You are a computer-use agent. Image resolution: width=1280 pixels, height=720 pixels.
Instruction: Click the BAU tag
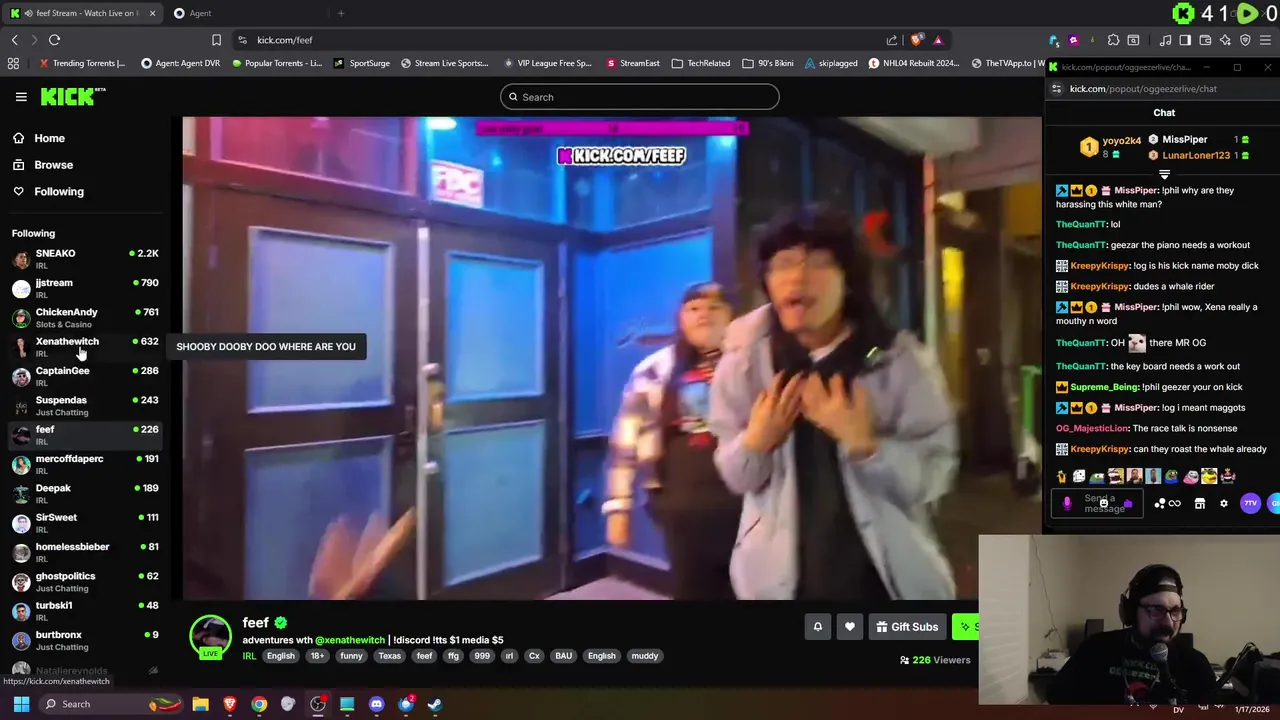(x=564, y=656)
